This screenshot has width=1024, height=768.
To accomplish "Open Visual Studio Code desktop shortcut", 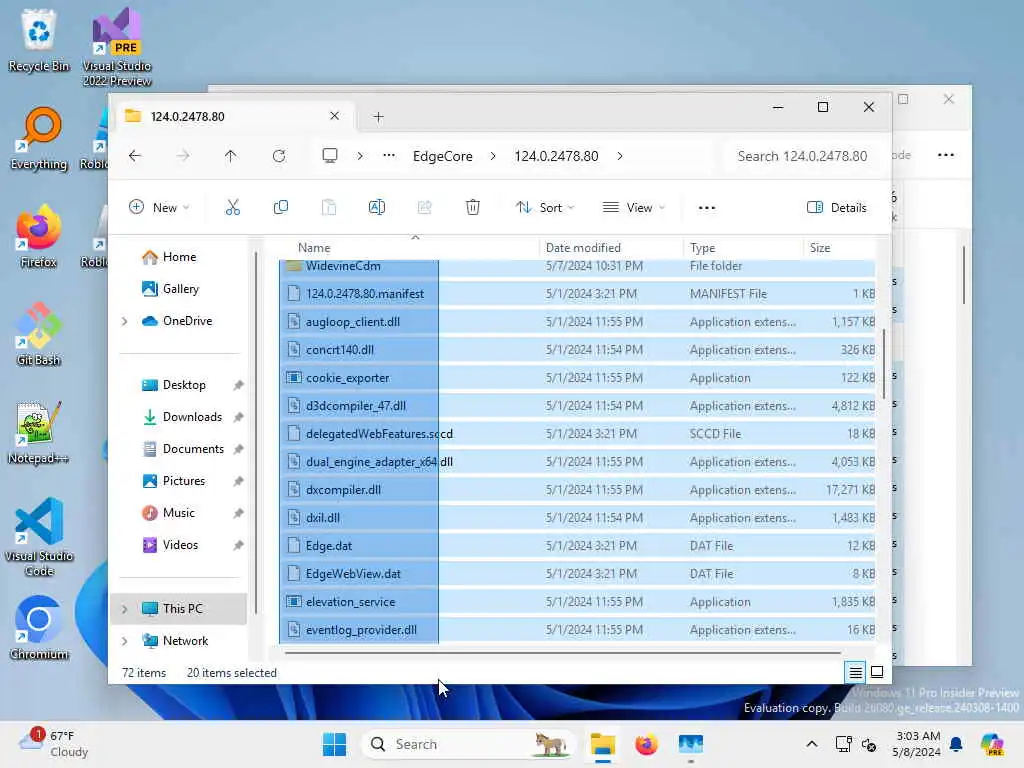I will tap(39, 537).
